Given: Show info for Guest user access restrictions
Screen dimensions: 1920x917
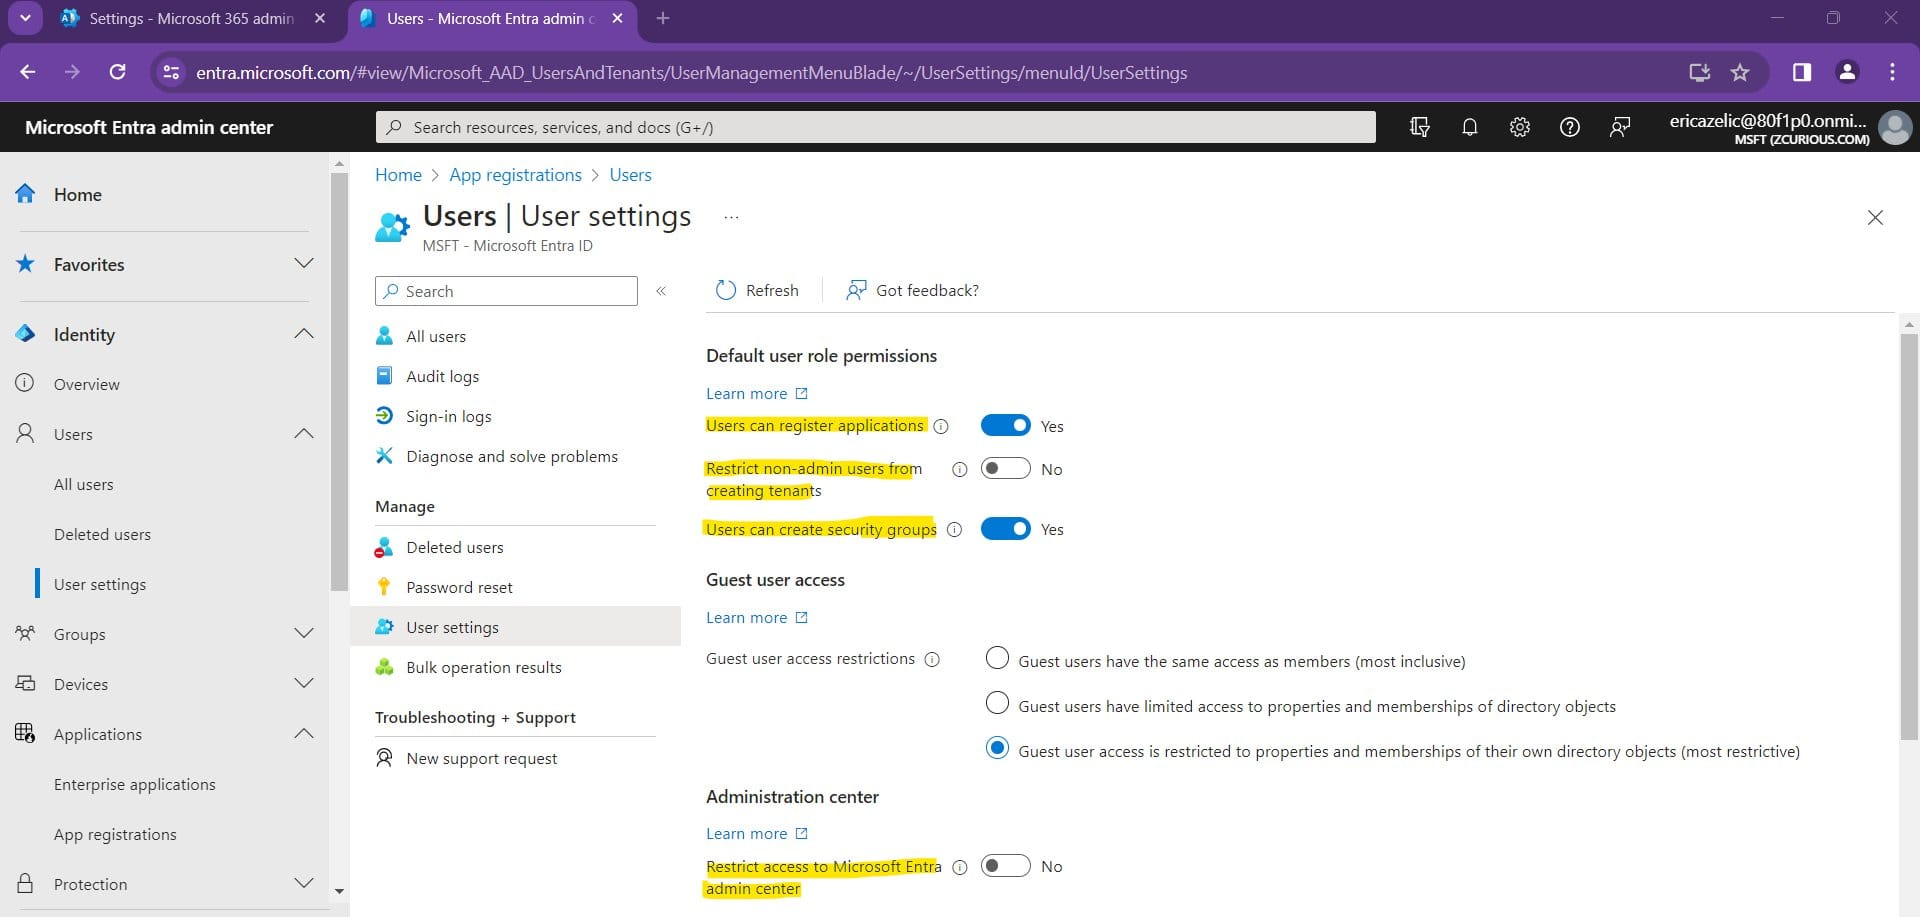Looking at the screenshot, I should [x=932, y=659].
